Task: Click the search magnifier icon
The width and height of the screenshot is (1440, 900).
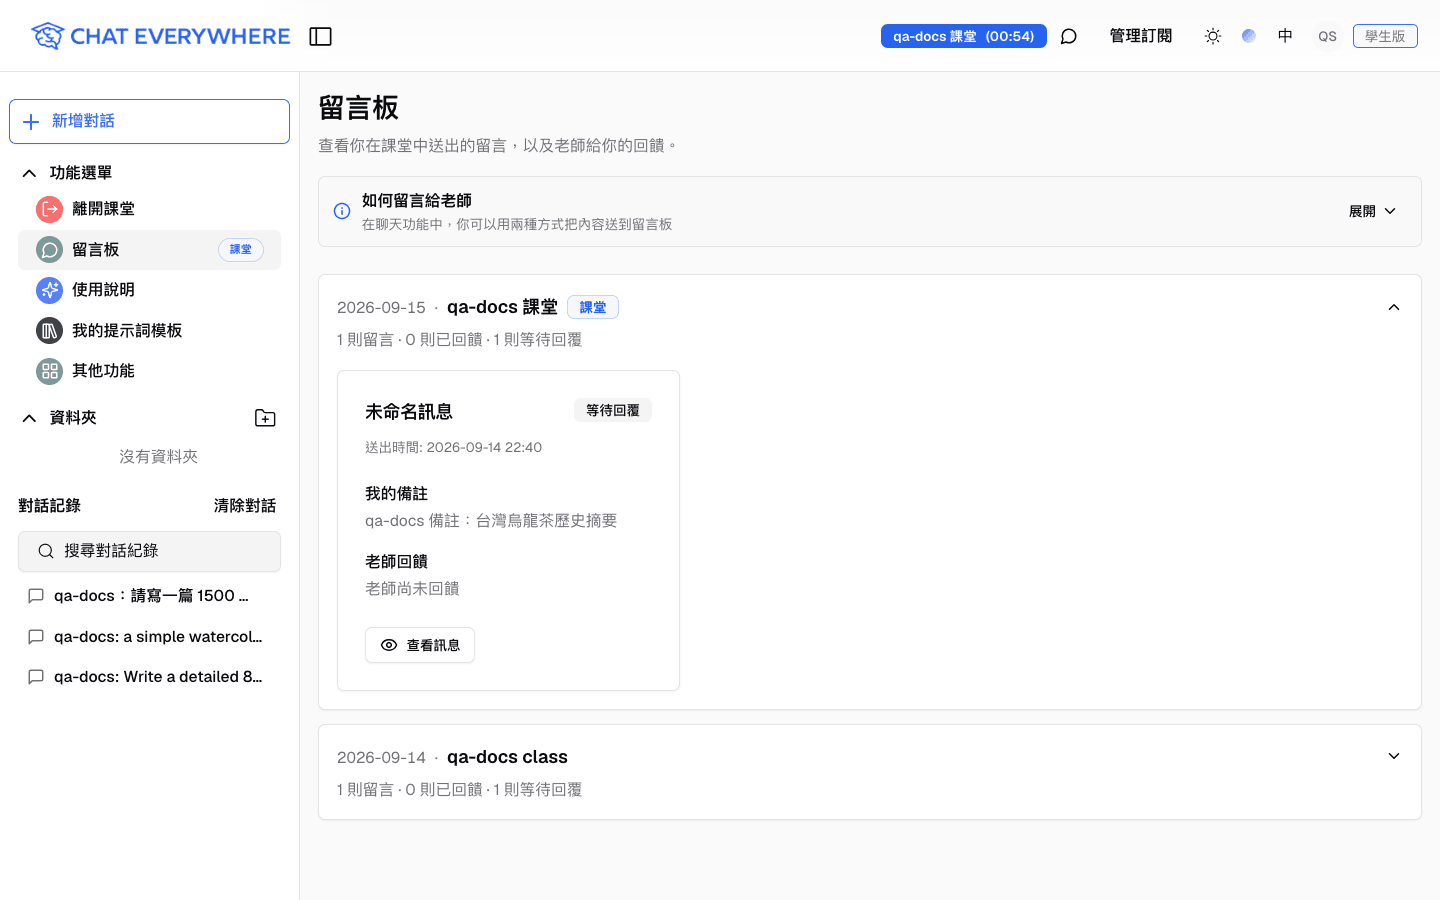Action: pos(45,551)
